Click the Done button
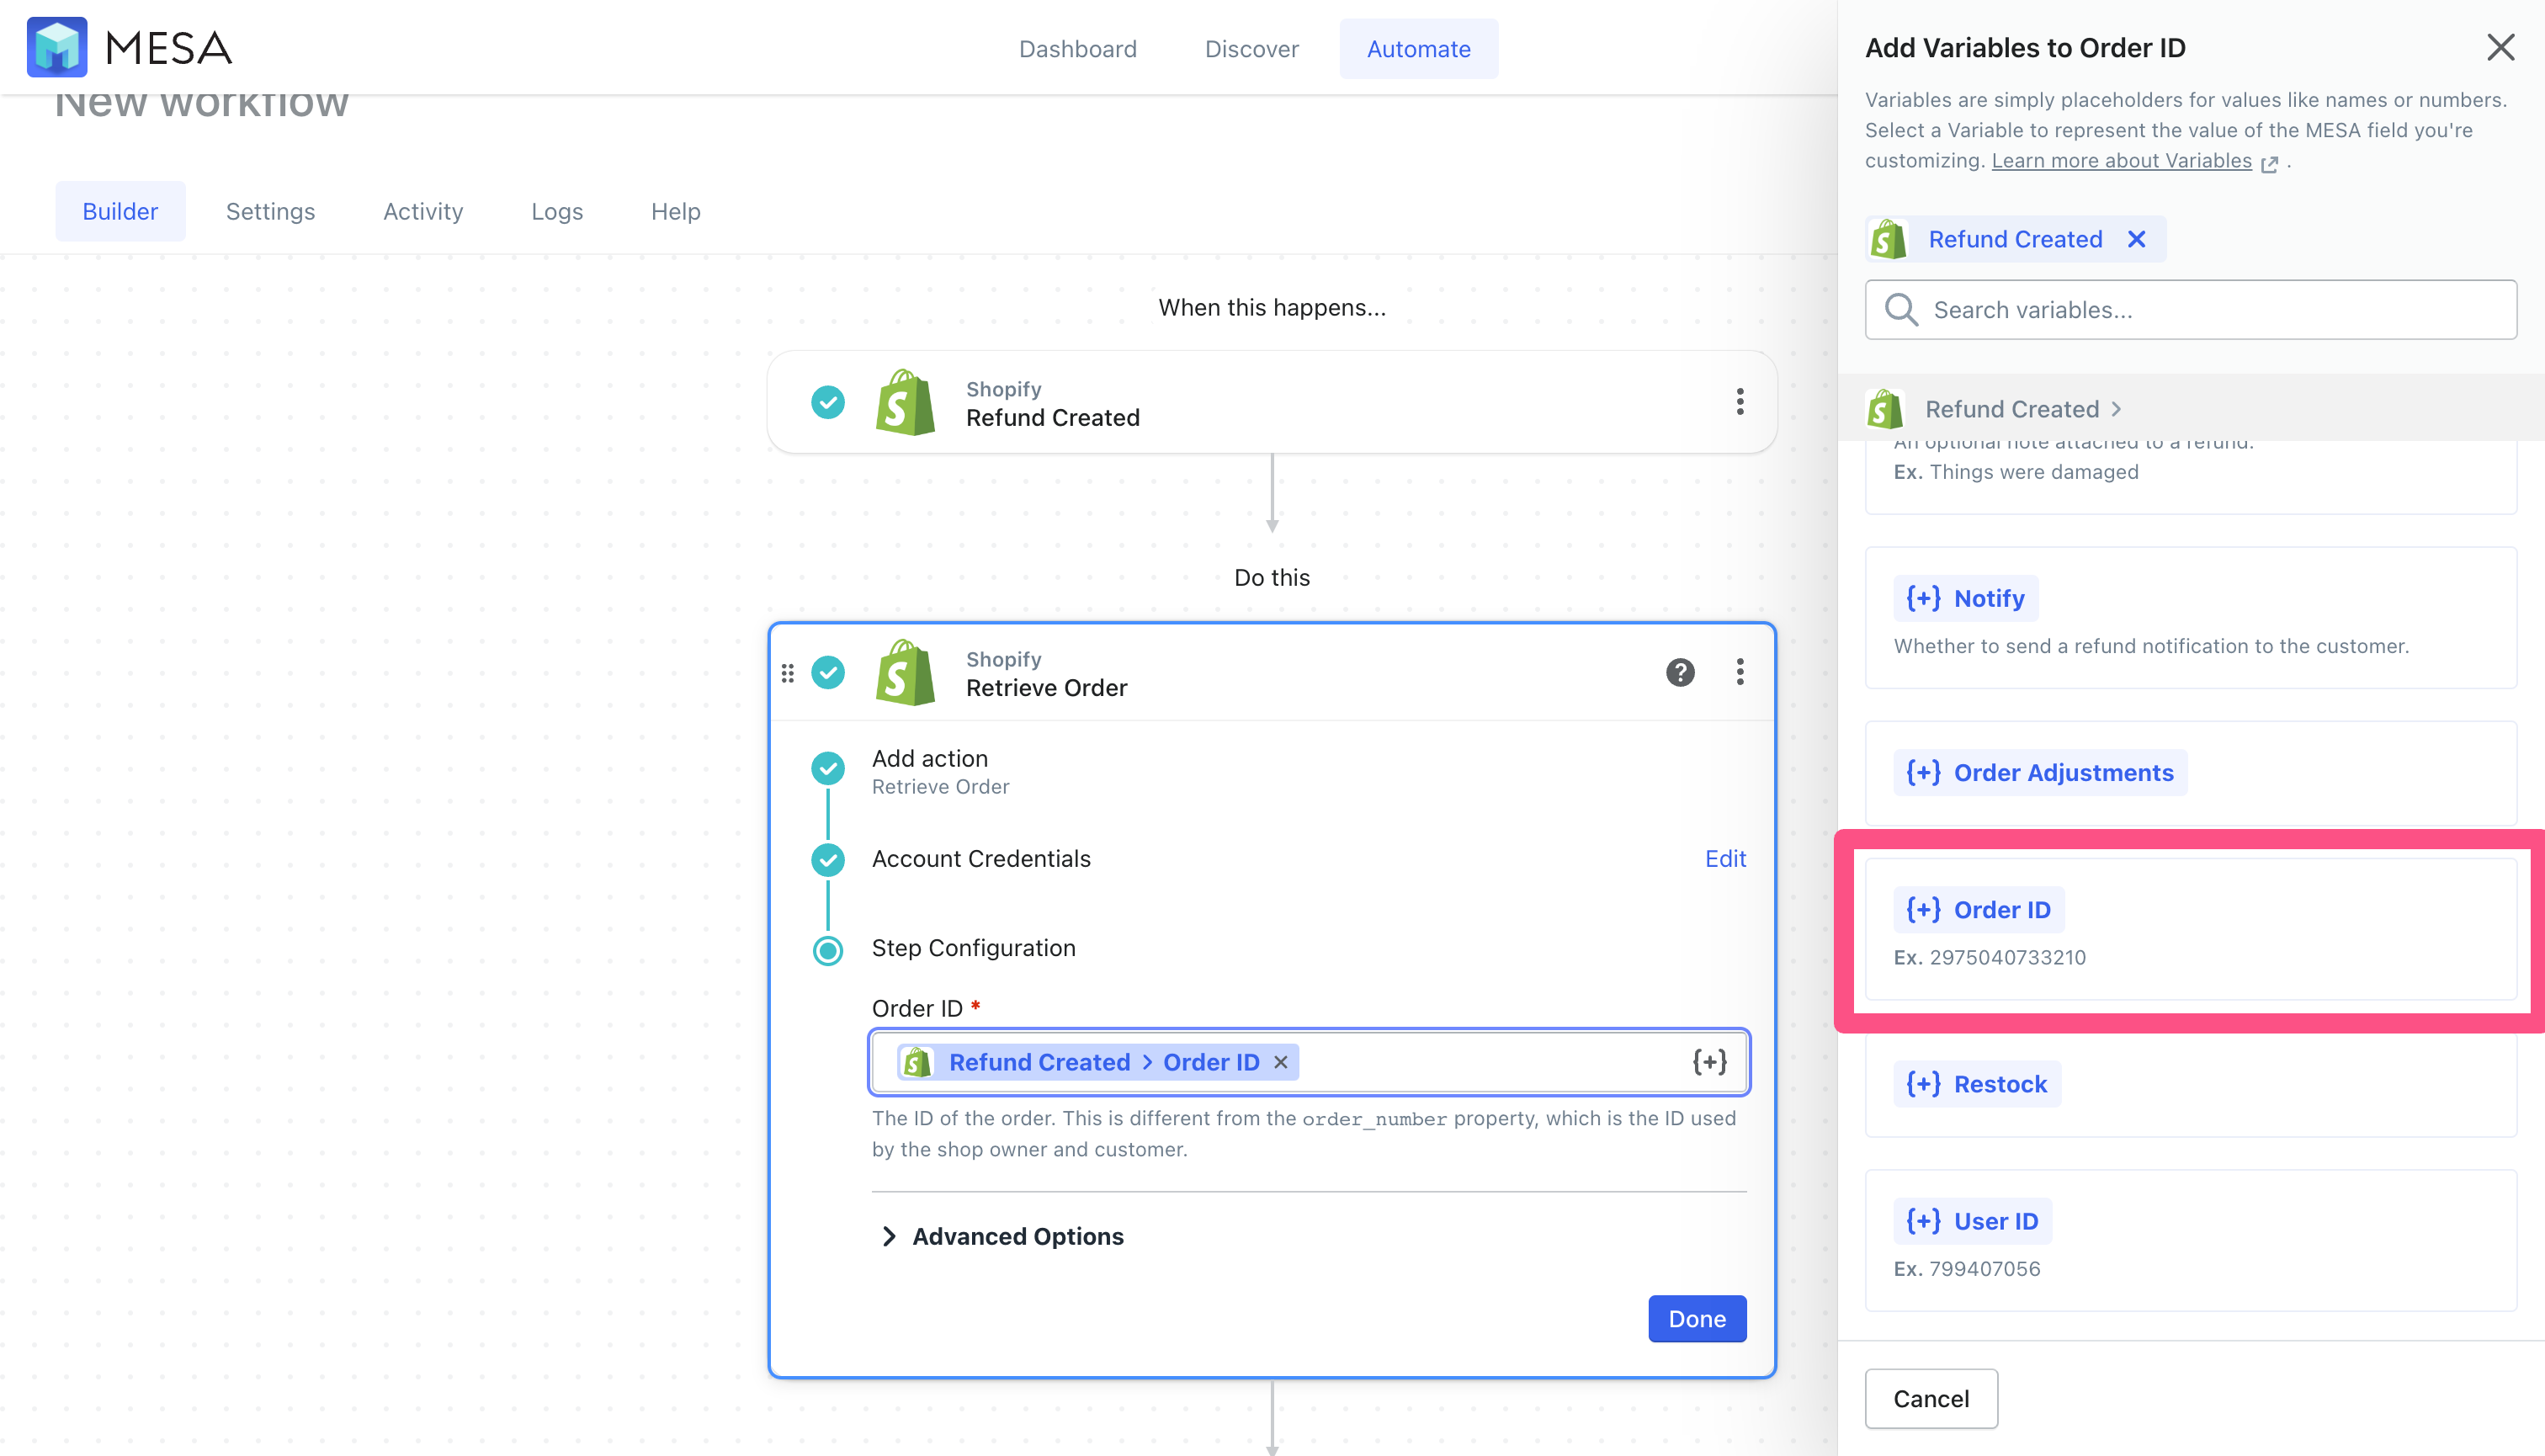The height and width of the screenshot is (1456, 2545). [1697, 1319]
